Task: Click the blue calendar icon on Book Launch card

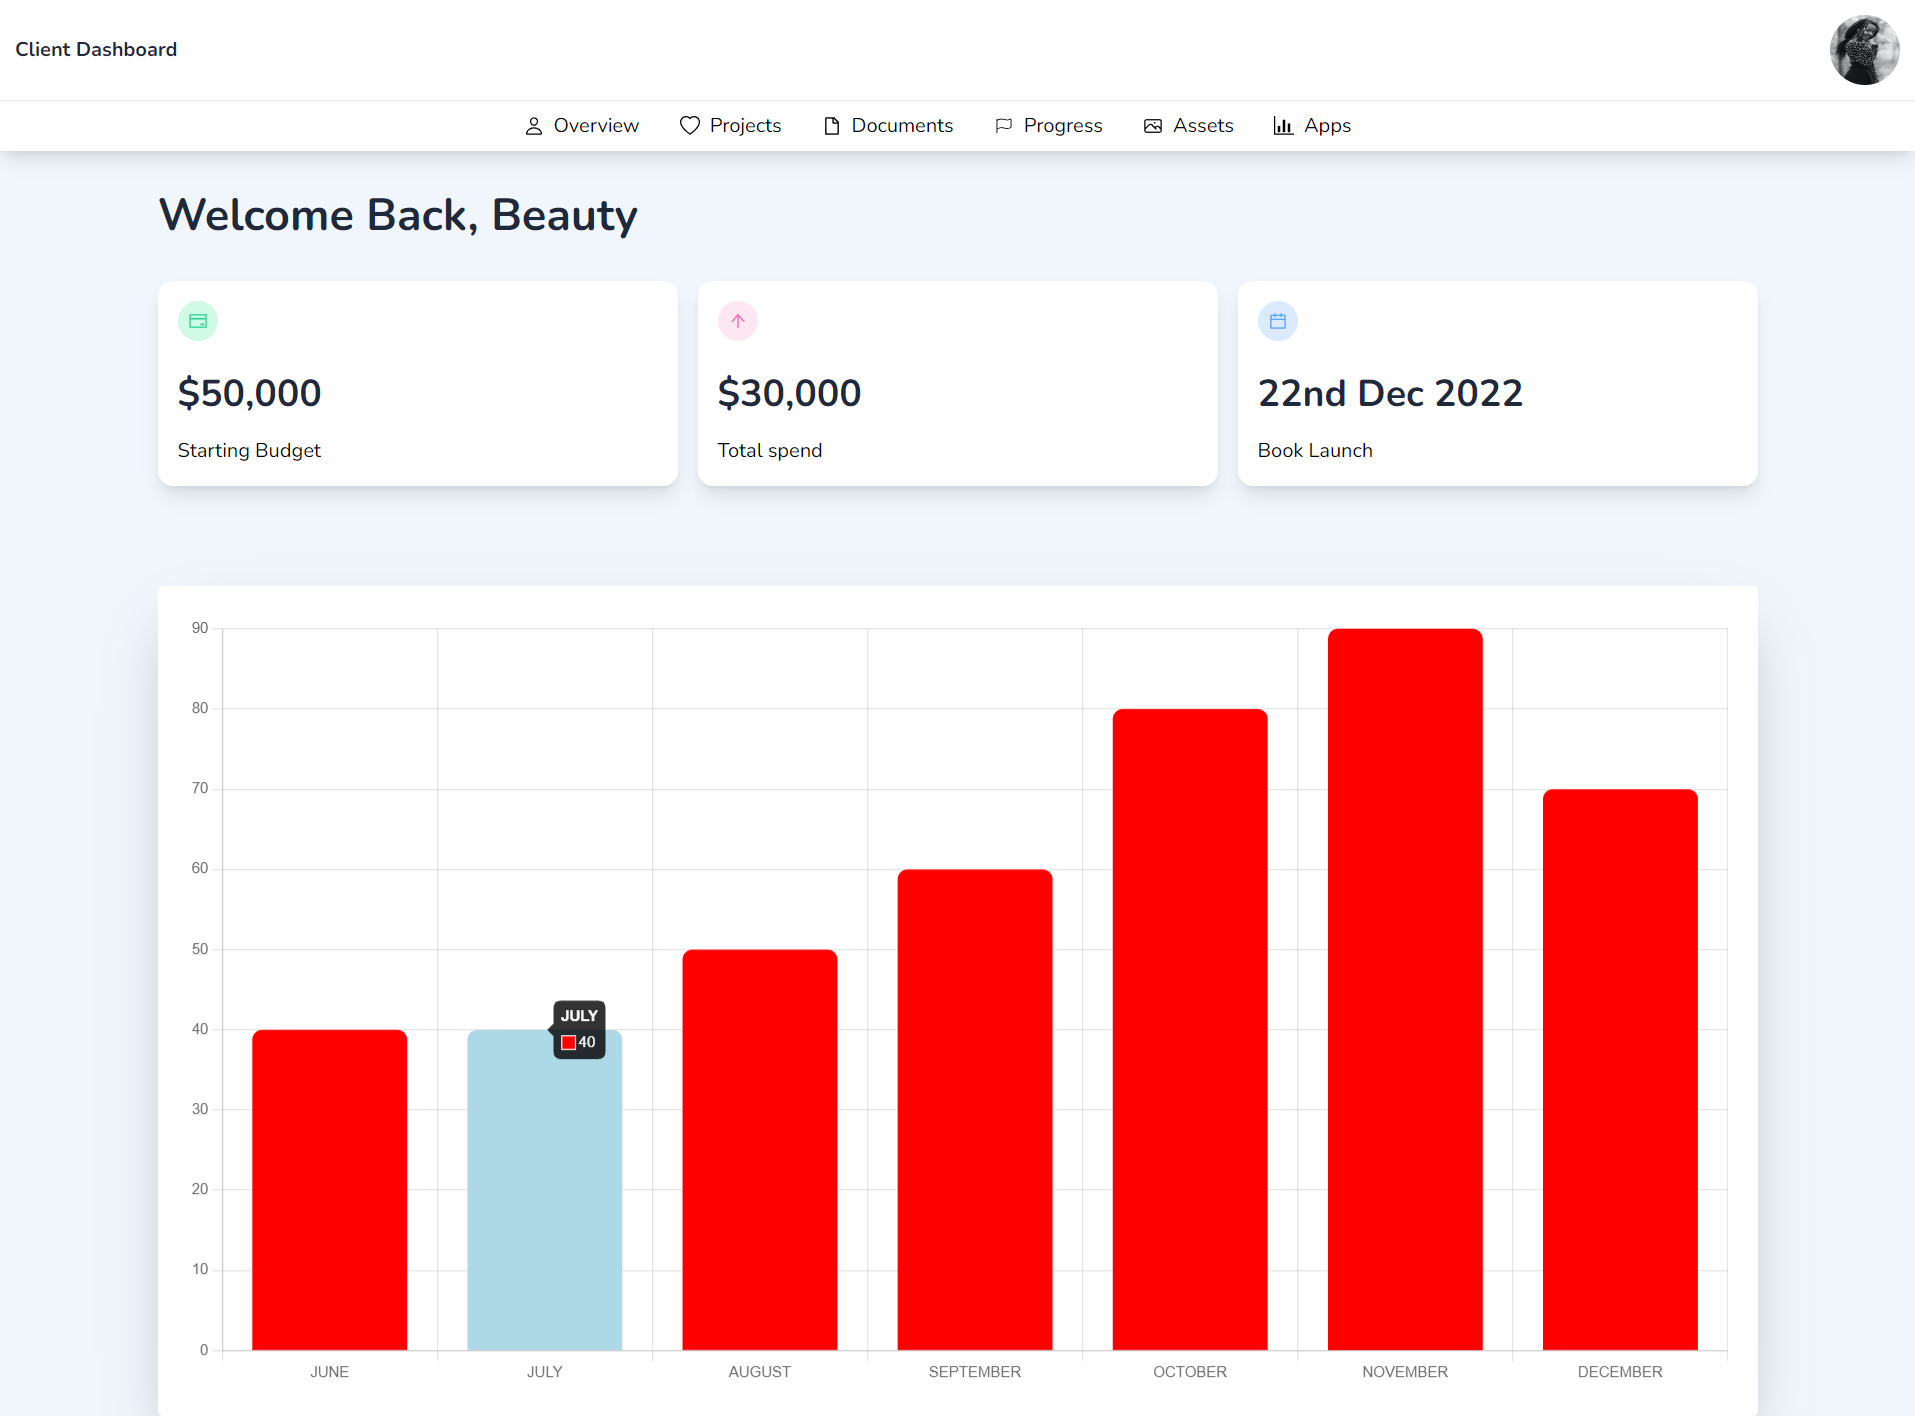Action: [x=1278, y=321]
